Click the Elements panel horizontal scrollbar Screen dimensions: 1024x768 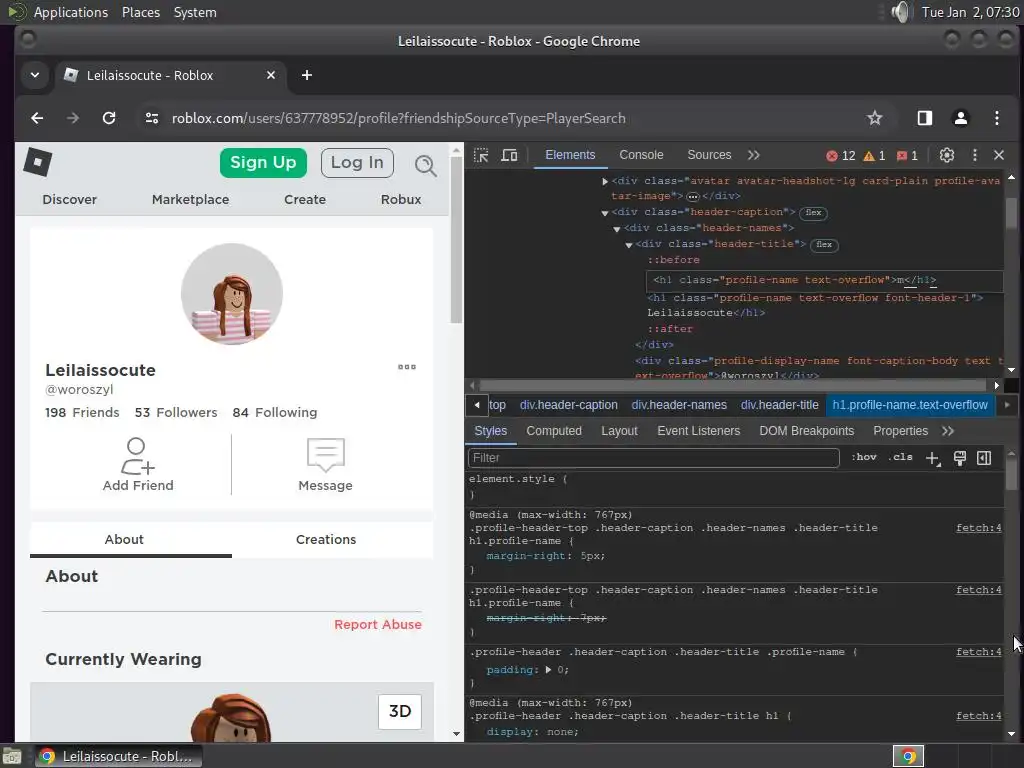[733, 385]
